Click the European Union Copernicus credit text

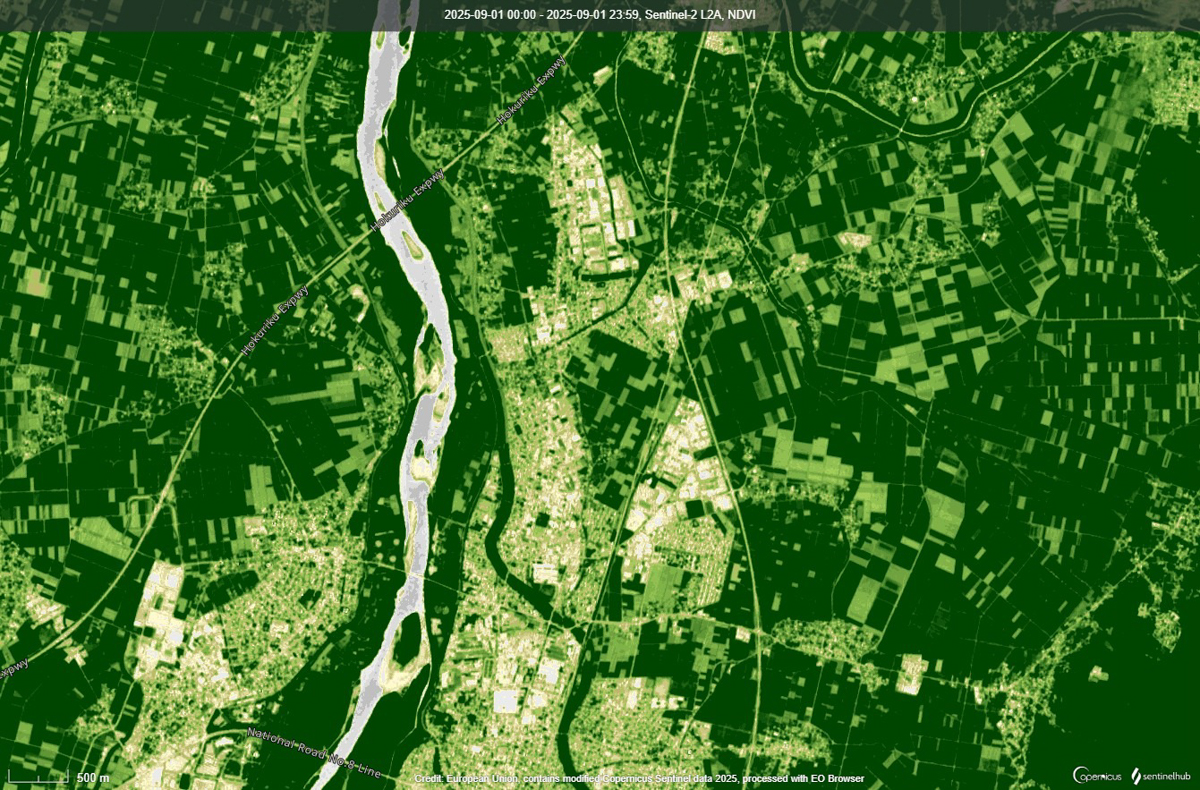(x=640, y=778)
